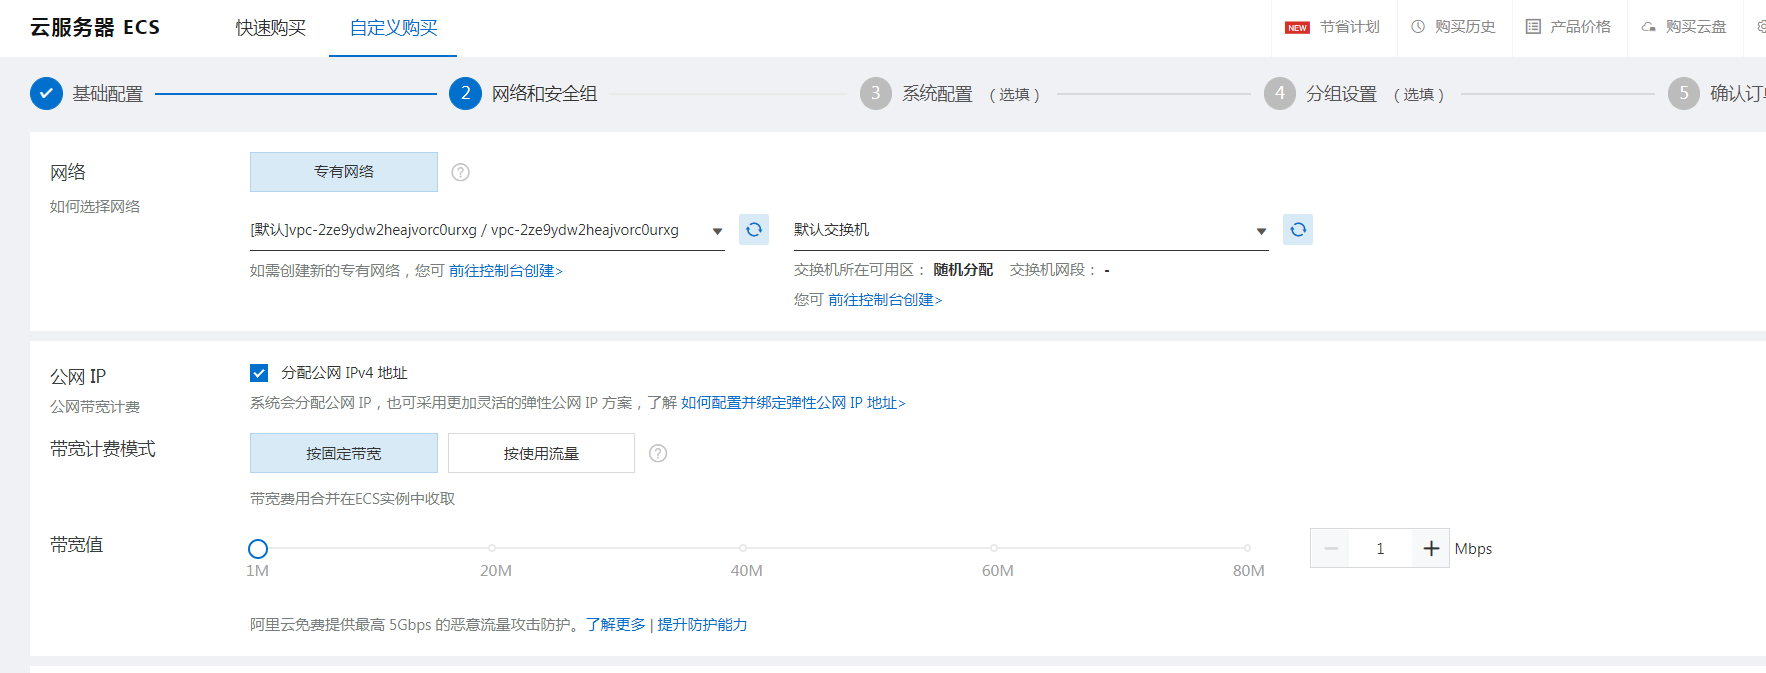Image resolution: width=1766 pixels, height=673 pixels.
Task: Select 按固定带宽 billing mode
Action: point(344,453)
